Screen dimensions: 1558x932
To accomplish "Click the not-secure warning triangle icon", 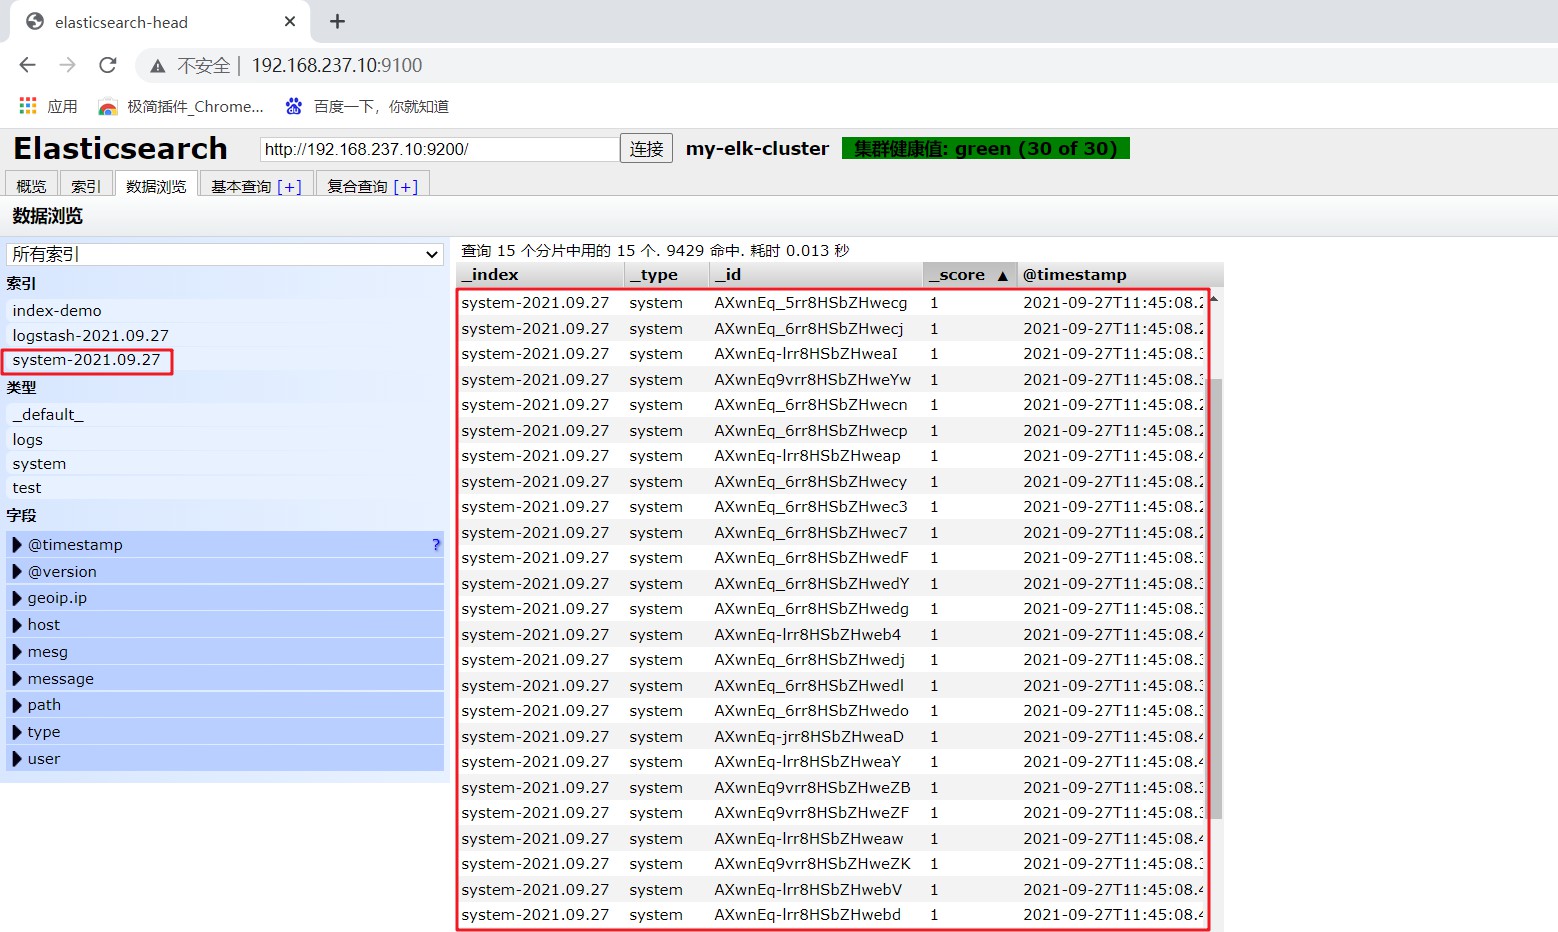I will point(157,66).
